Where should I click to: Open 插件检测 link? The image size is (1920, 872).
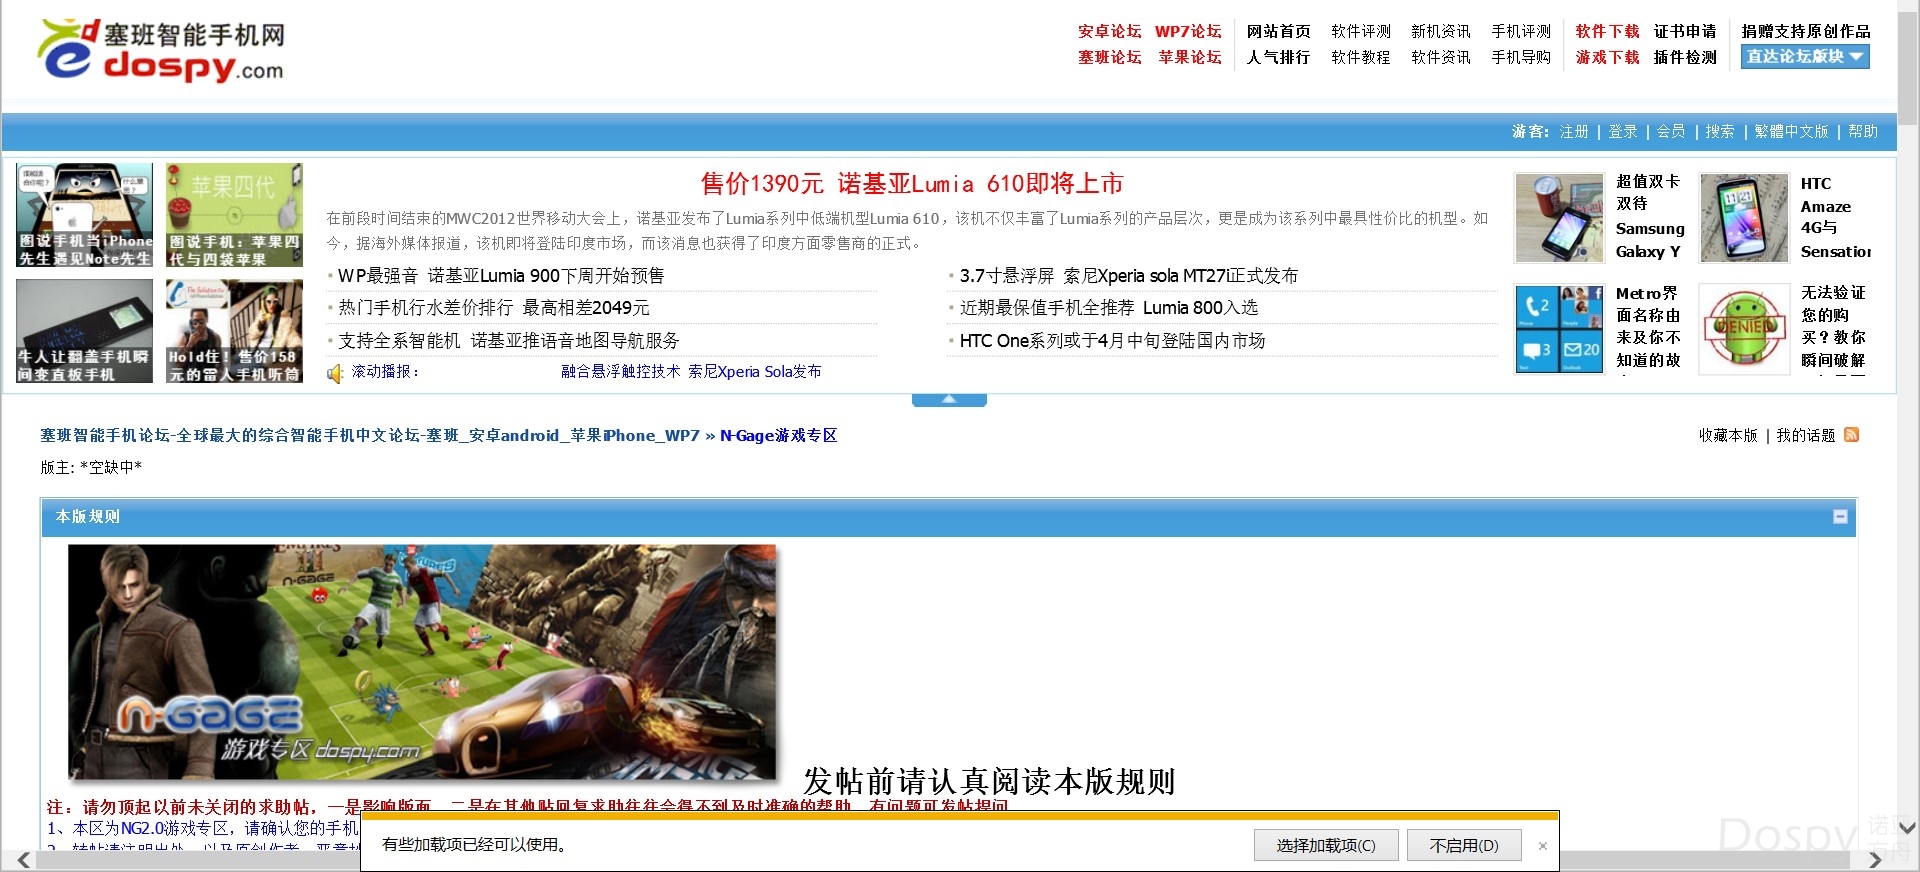tap(1685, 57)
